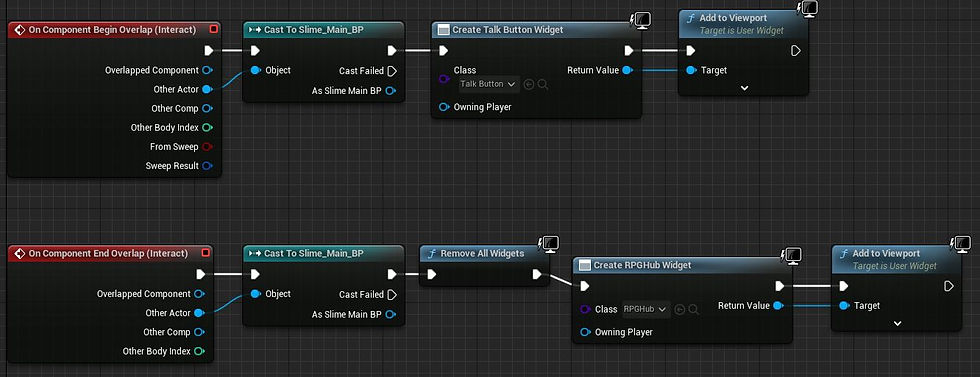The width and height of the screenshot is (980, 377).
Task: Click Owning Player pin on Create RPGHub Widget
Action: click(x=586, y=332)
